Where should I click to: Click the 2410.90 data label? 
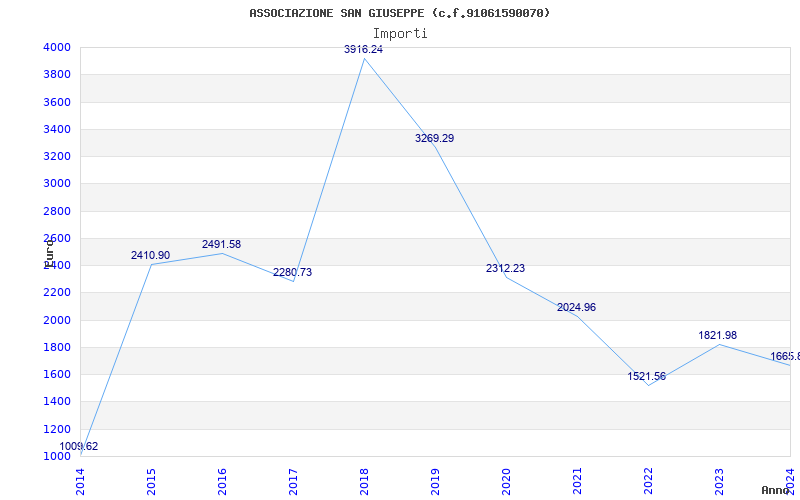tap(151, 256)
